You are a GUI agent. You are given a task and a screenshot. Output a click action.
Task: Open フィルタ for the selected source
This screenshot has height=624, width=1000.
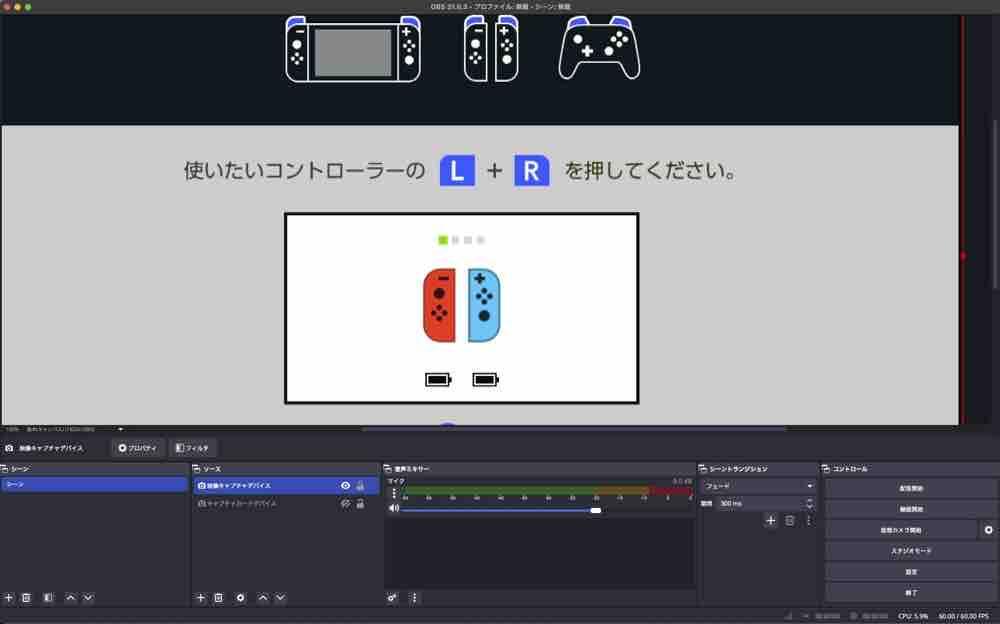[x=192, y=448]
